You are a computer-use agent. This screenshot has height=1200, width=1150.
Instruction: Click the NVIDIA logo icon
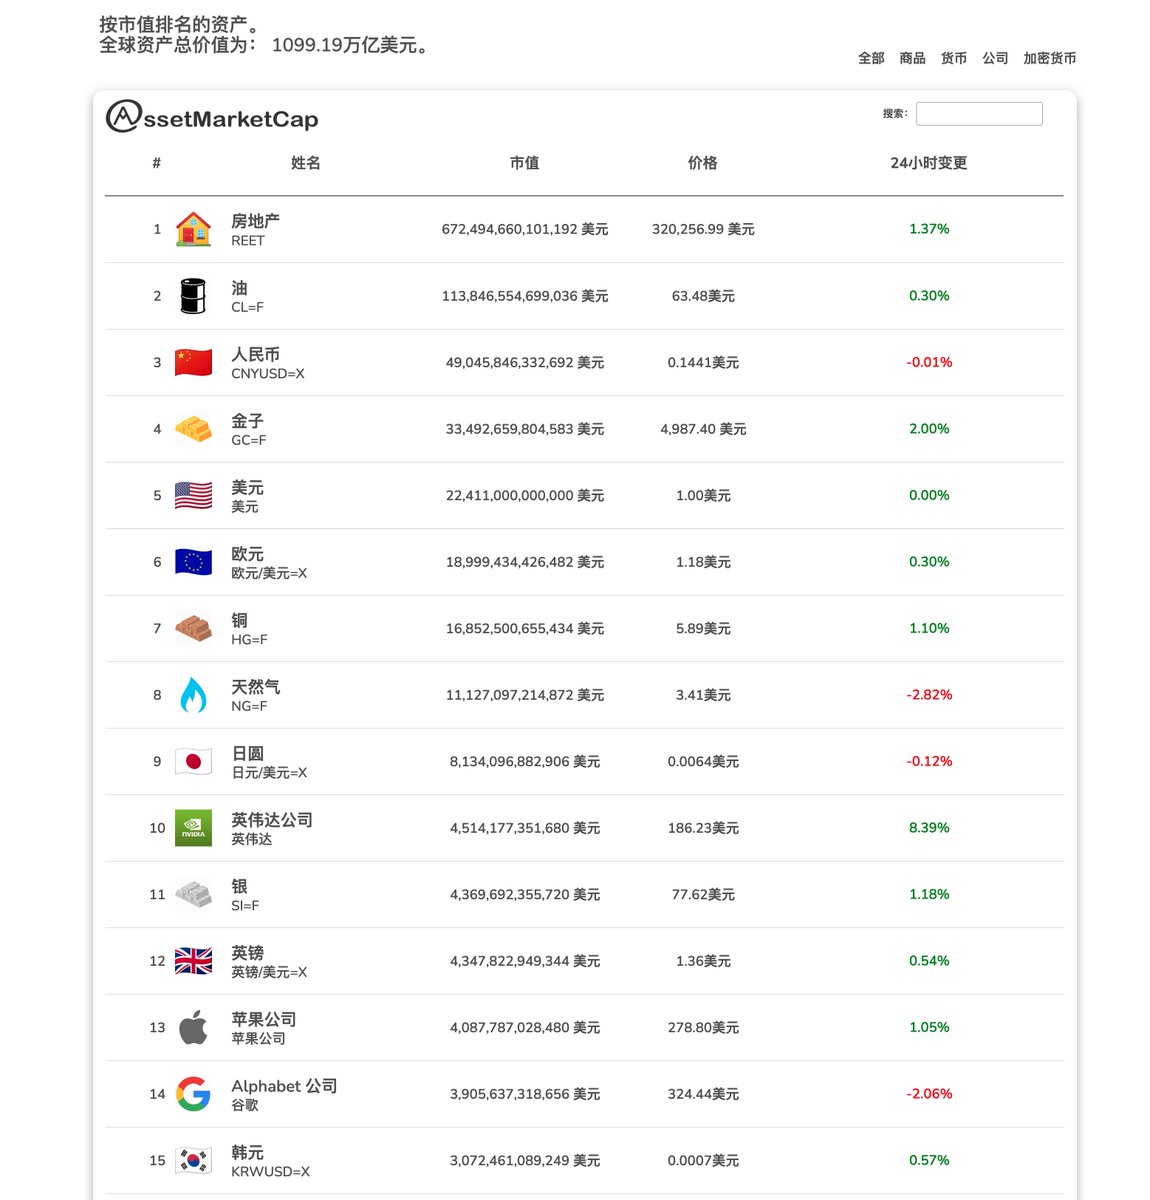[x=193, y=828]
